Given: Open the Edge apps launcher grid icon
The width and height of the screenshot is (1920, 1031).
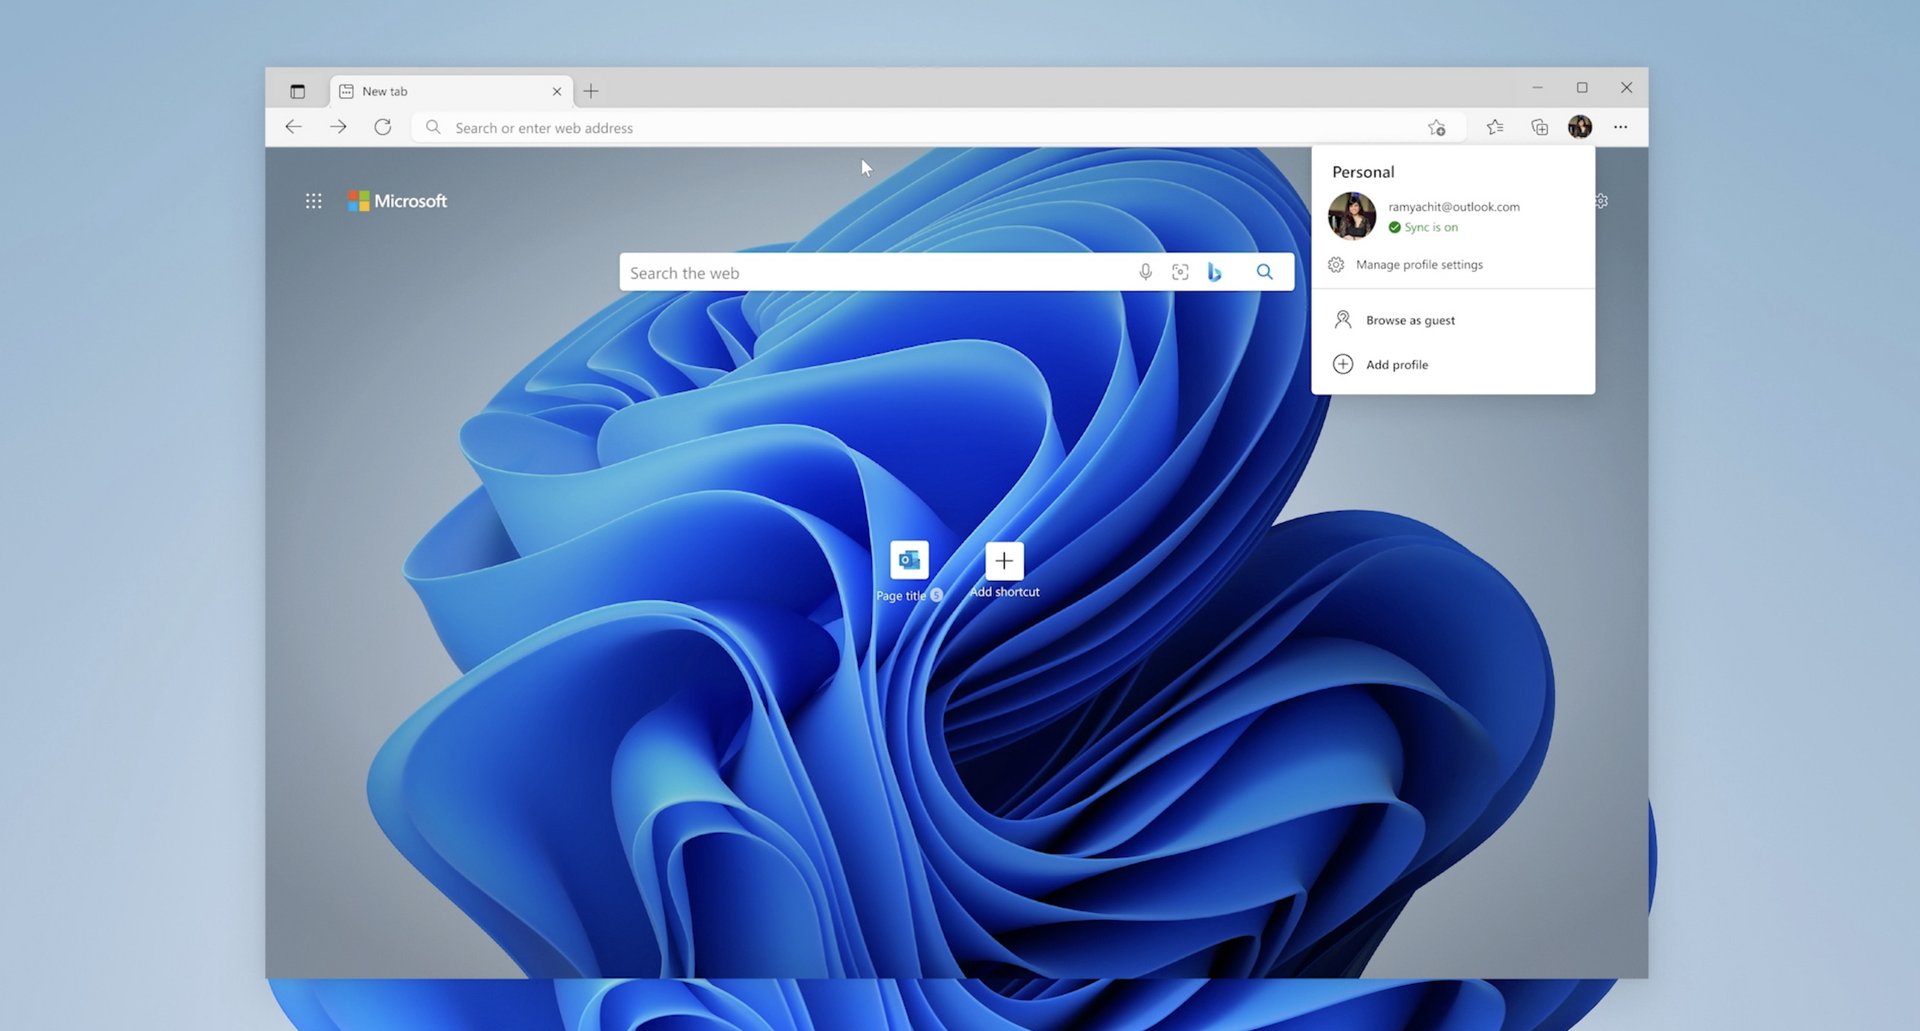Looking at the screenshot, I should tap(313, 201).
